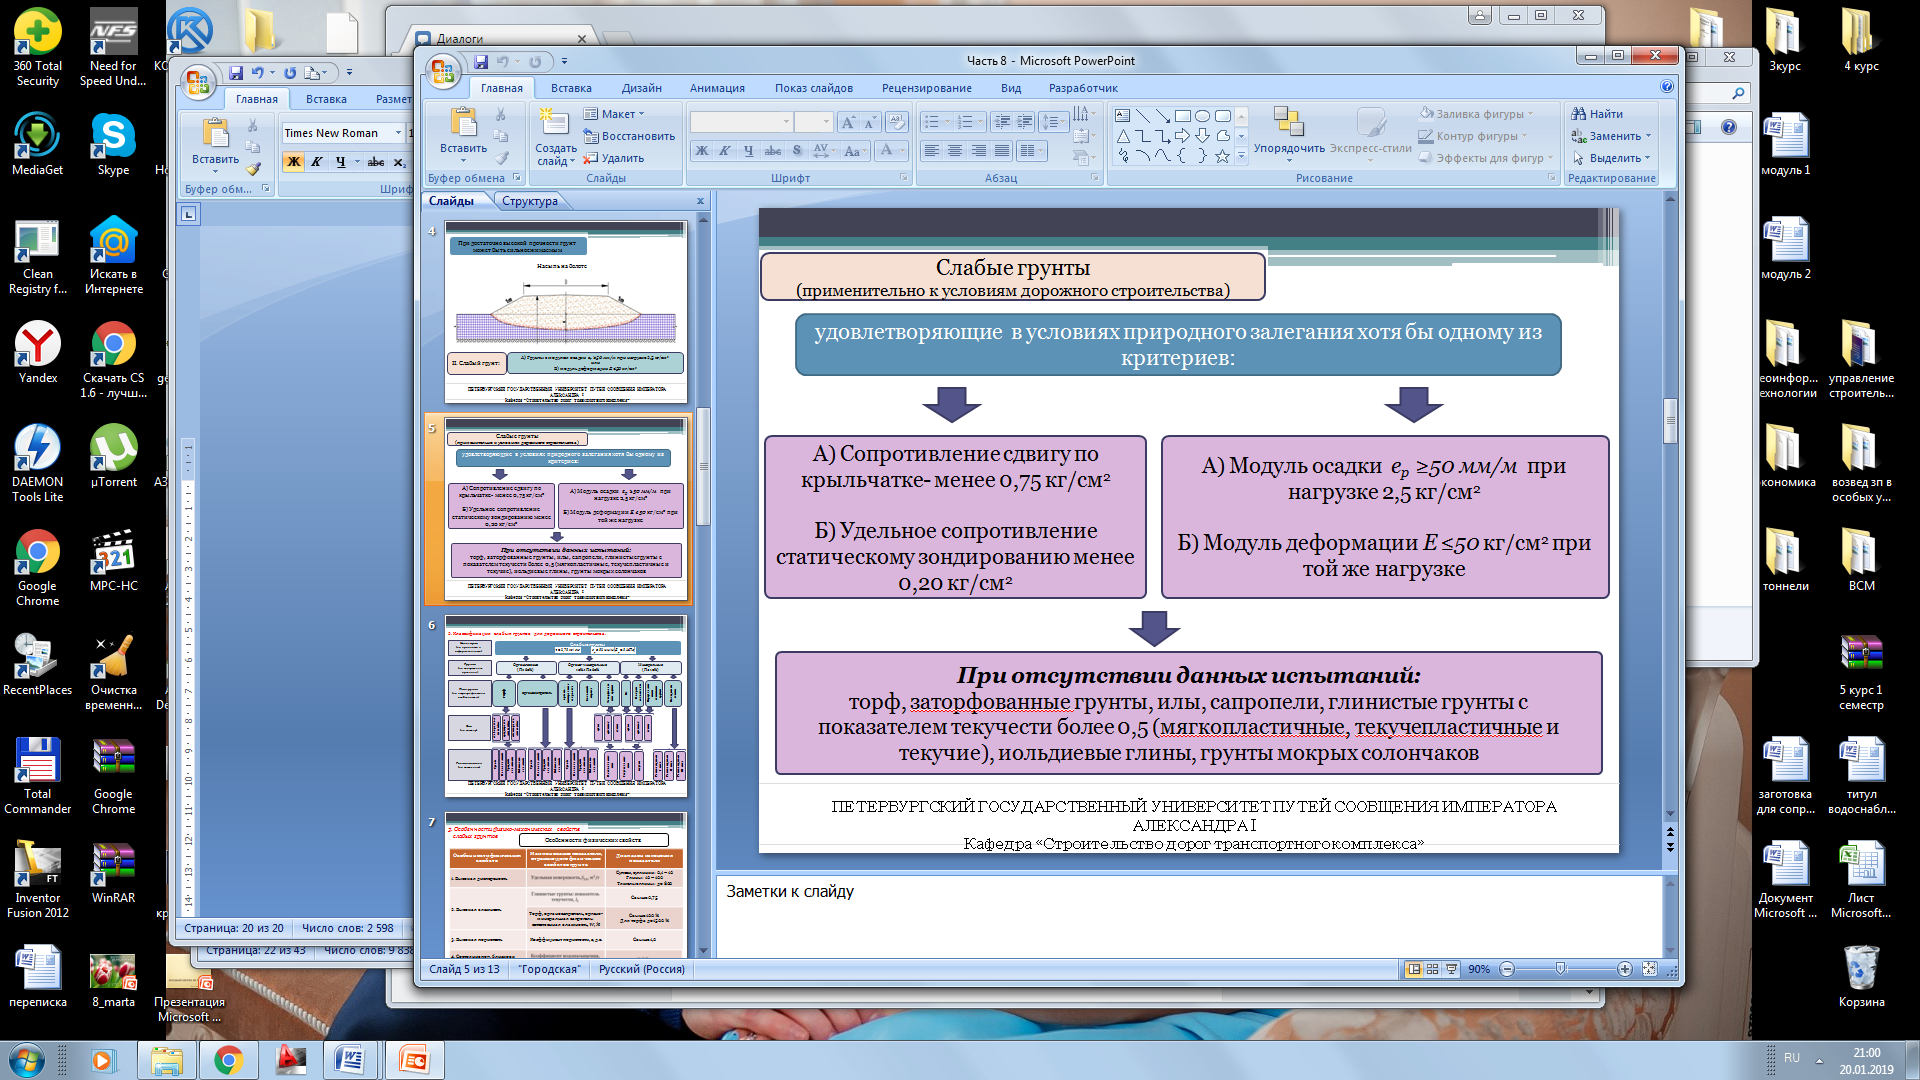
Task: Click the Decrease Font Size icon
Action: click(x=870, y=122)
